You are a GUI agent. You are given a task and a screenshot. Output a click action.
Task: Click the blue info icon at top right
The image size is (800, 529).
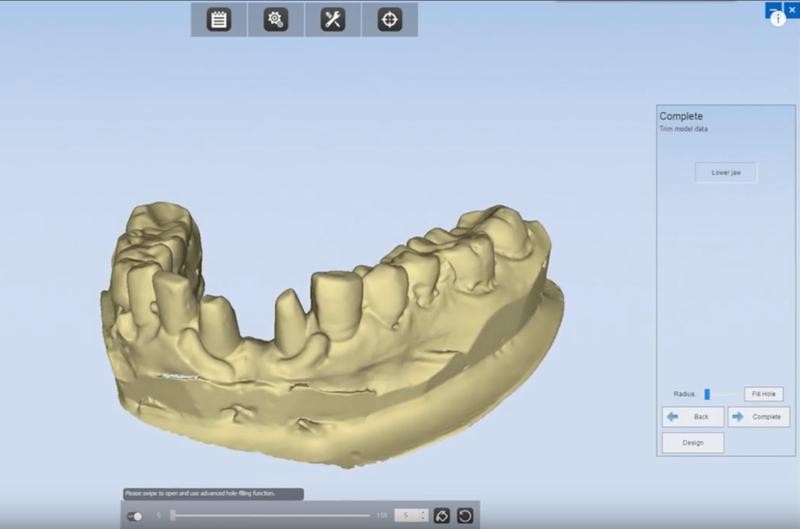pos(778,19)
